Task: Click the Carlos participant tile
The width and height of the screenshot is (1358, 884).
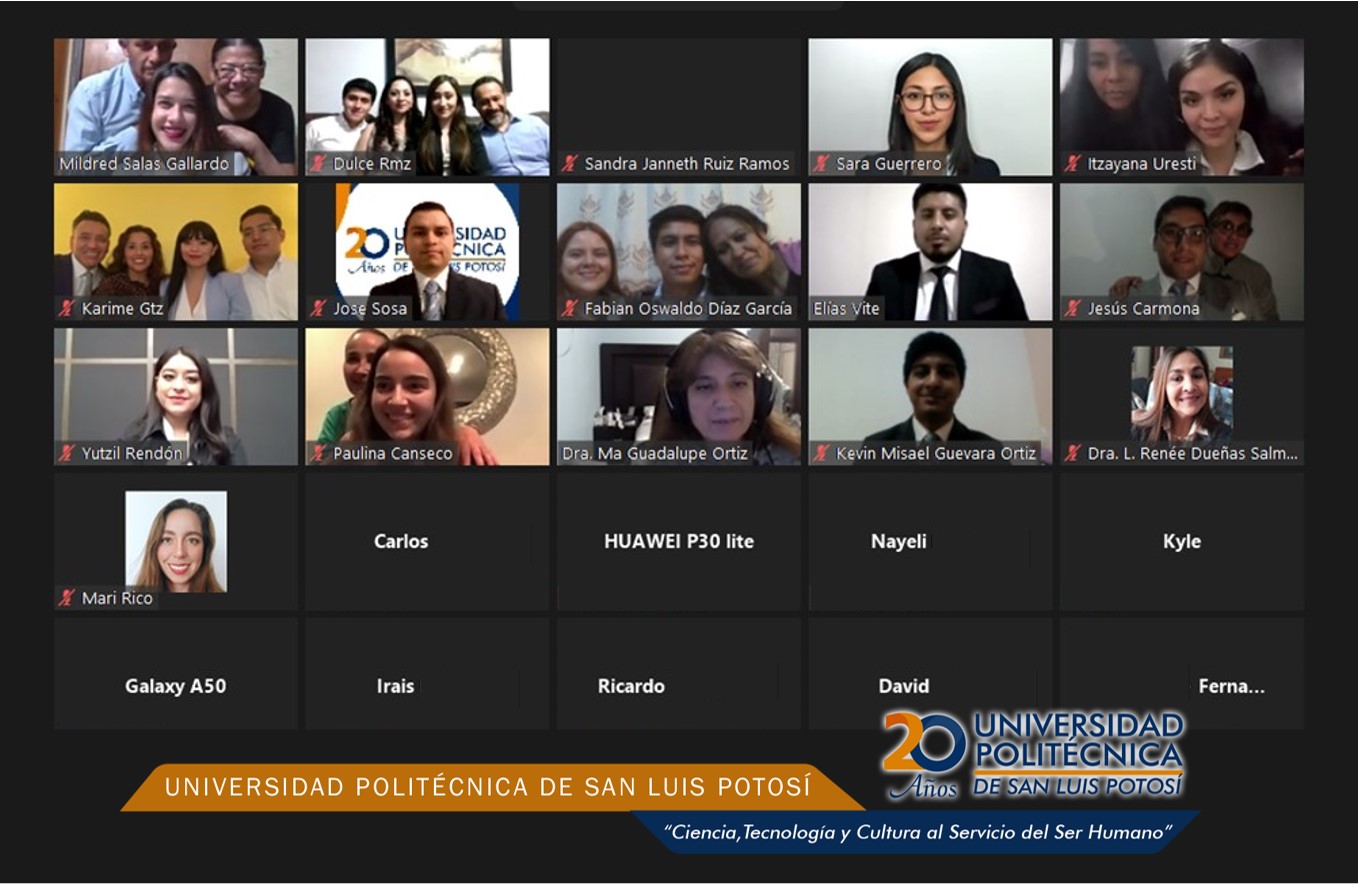Action: coord(427,541)
